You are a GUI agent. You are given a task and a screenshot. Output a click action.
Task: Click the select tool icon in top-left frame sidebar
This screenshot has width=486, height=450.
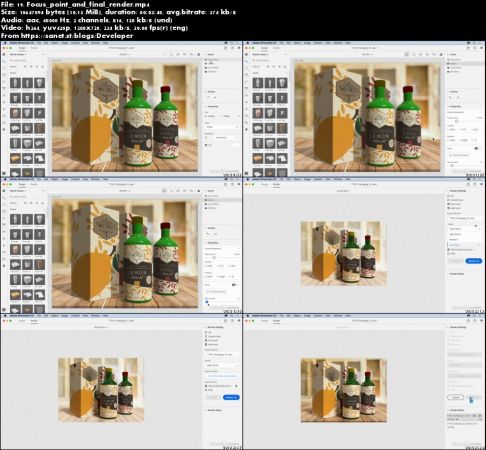coord(4,61)
